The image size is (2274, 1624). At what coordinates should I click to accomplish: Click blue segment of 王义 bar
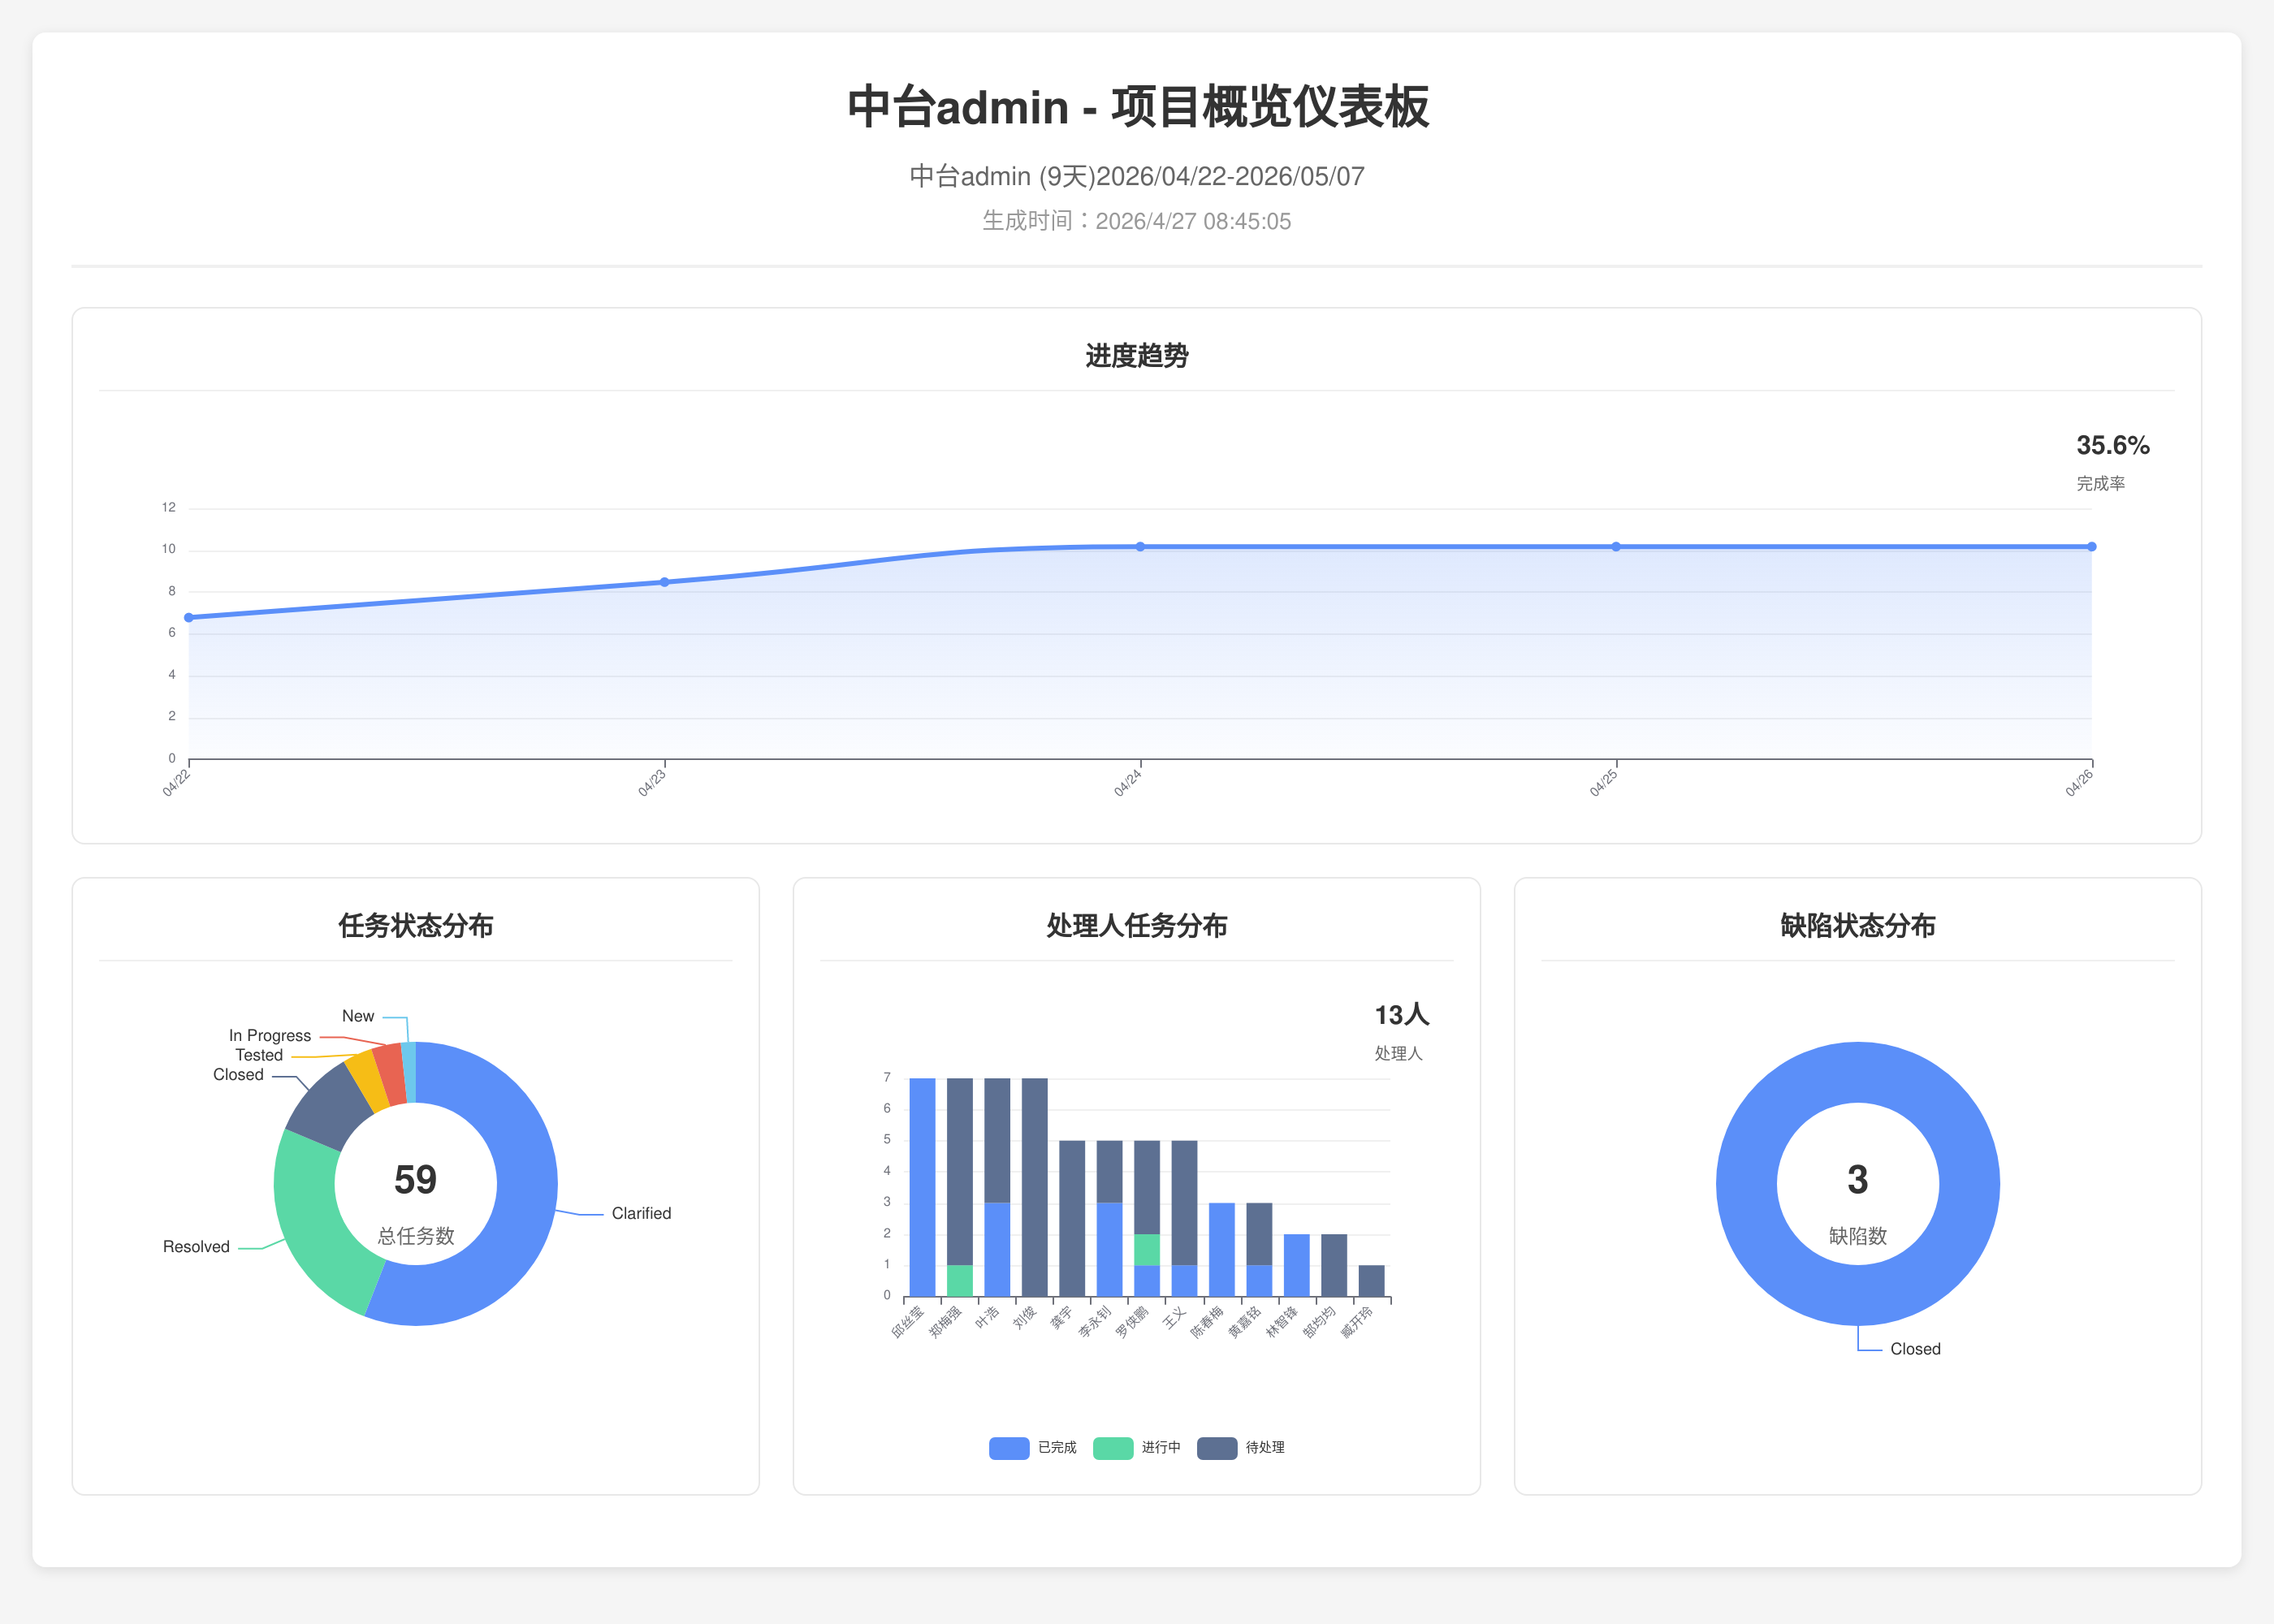click(x=1184, y=1281)
